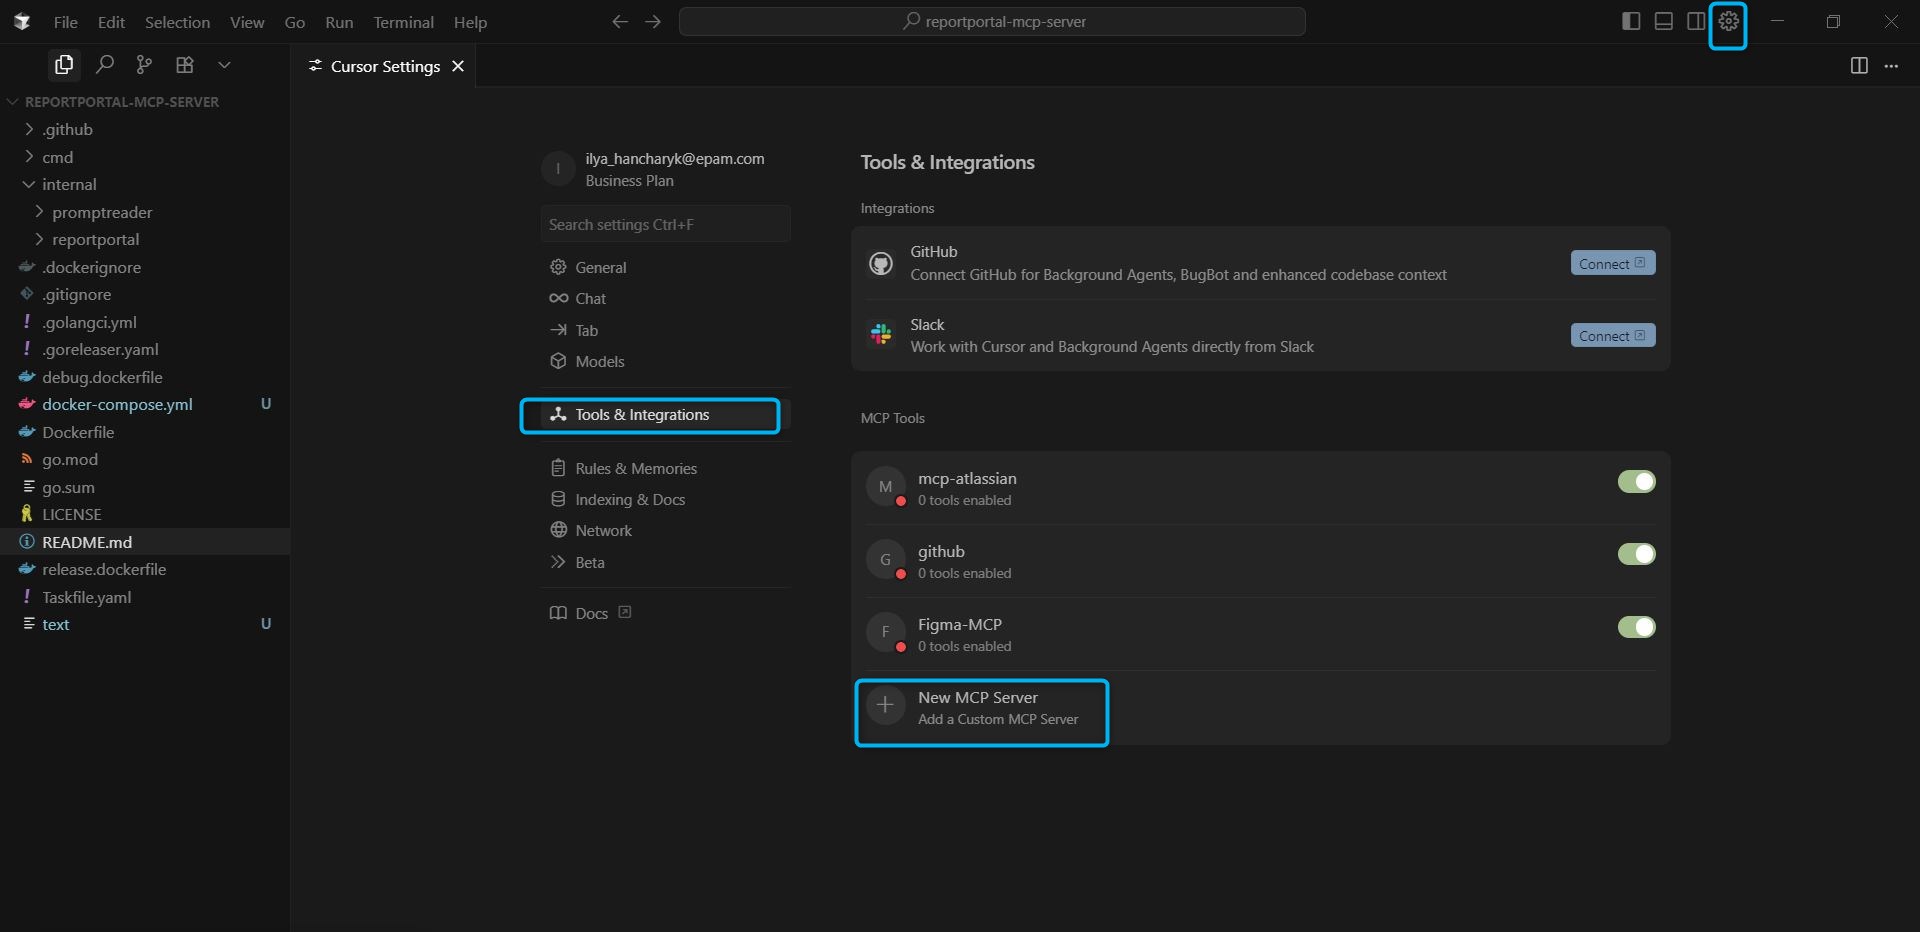The image size is (1920, 932).
Task: Disable the Figma-MCP server toggle
Action: pos(1636,628)
